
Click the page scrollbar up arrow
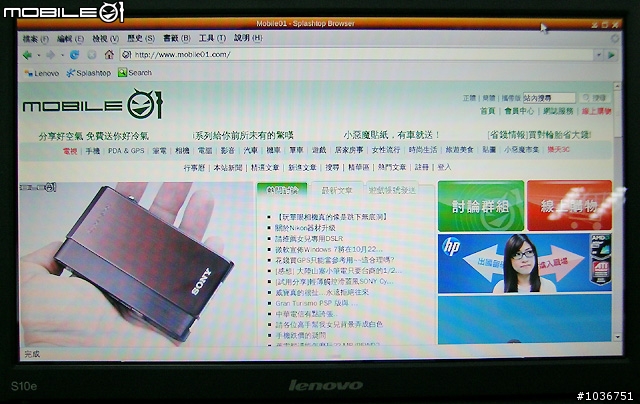(x=617, y=86)
